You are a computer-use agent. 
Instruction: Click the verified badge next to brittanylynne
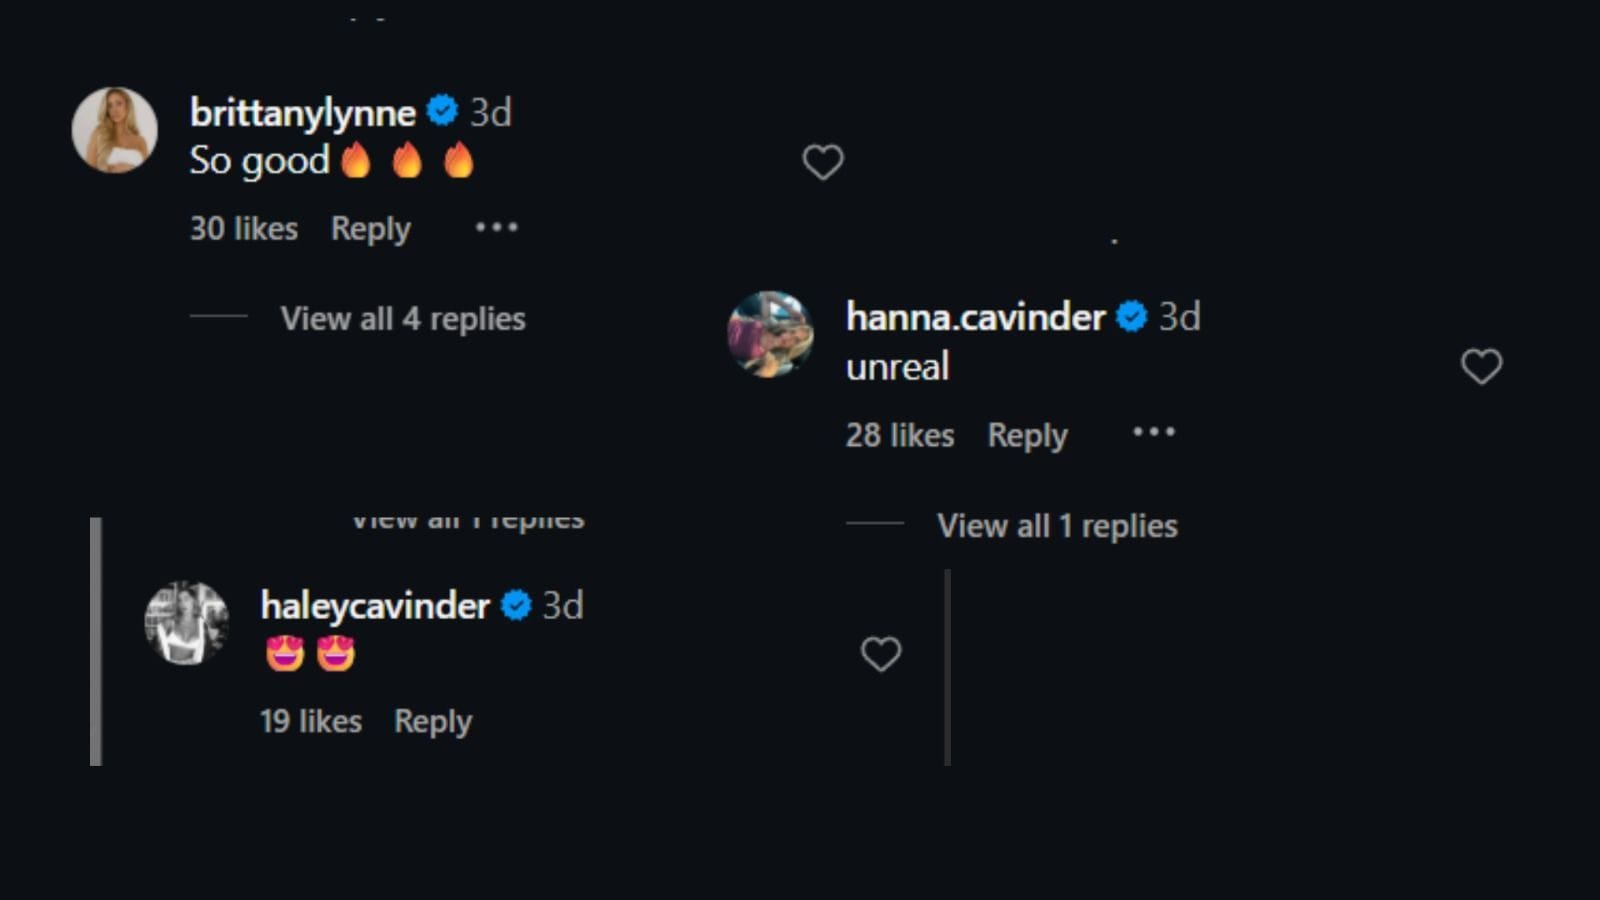pyautogui.click(x=440, y=112)
